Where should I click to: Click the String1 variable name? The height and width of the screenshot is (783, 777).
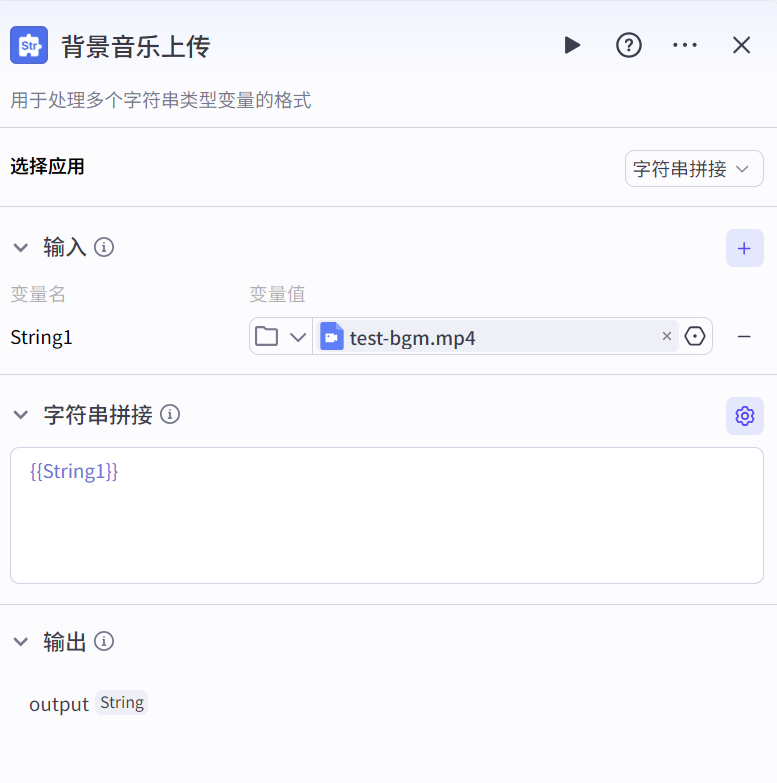41,338
